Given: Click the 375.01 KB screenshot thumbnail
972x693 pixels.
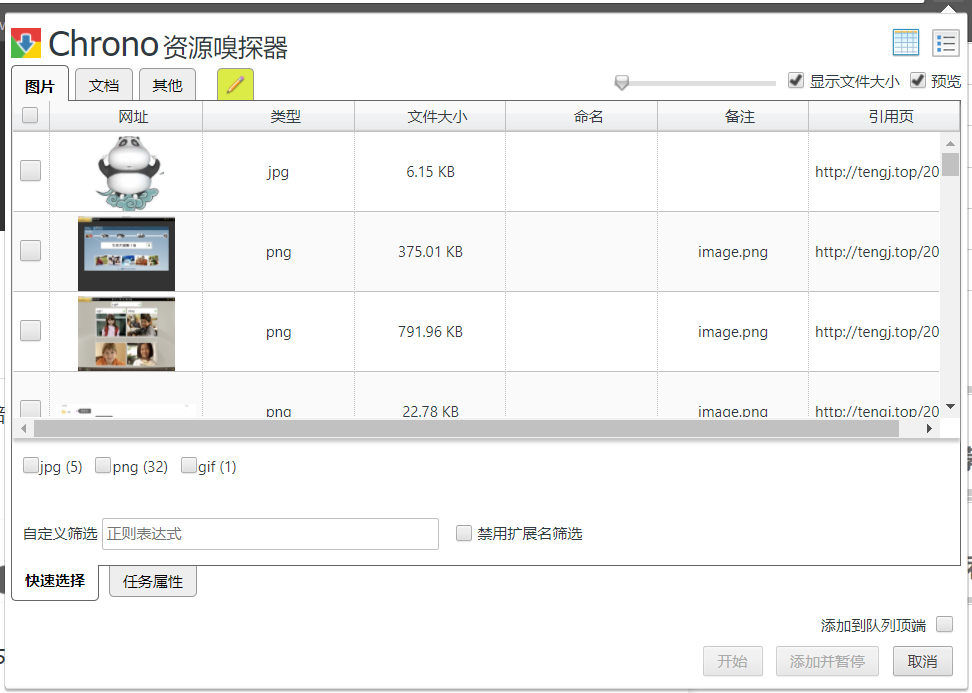Looking at the screenshot, I should pos(126,254).
